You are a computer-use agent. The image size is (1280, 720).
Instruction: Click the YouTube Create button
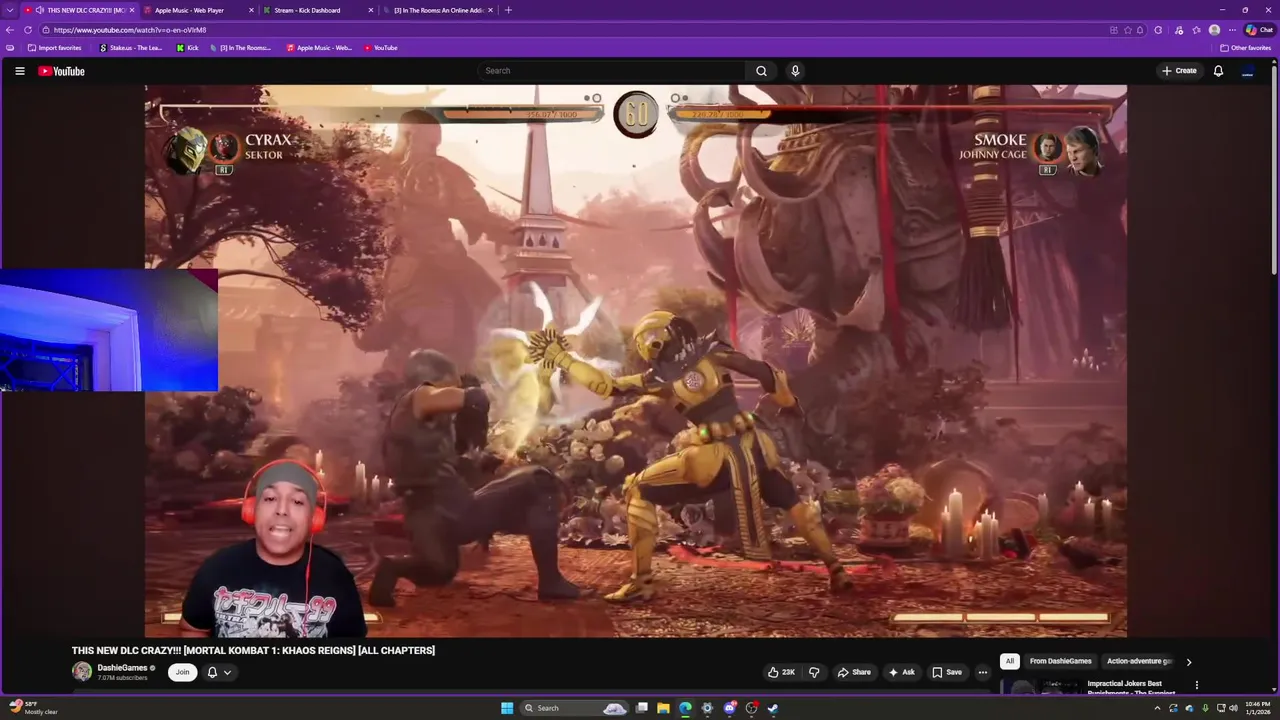click(1179, 71)
